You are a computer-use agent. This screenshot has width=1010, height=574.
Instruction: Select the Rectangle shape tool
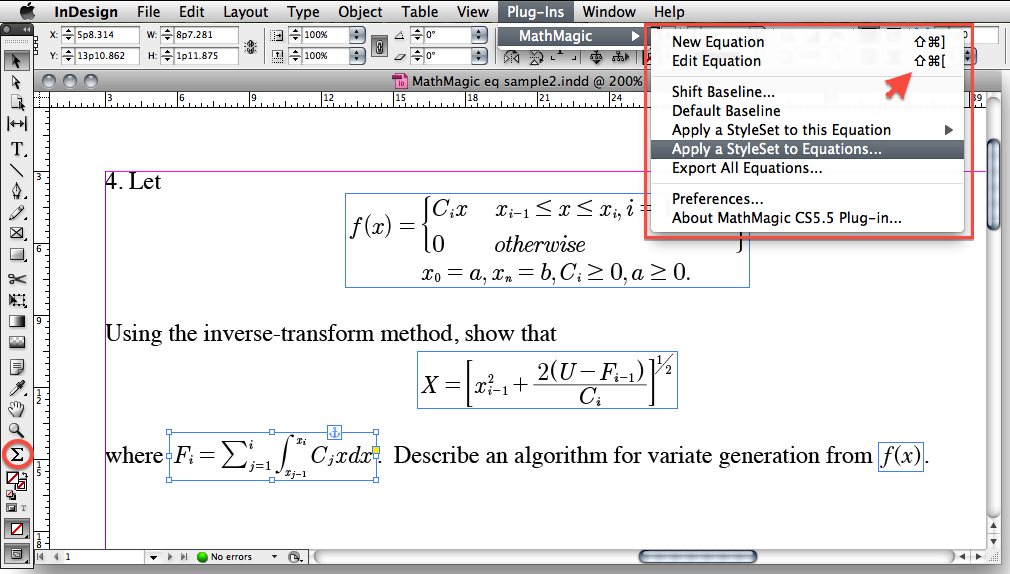coord(17,255)
